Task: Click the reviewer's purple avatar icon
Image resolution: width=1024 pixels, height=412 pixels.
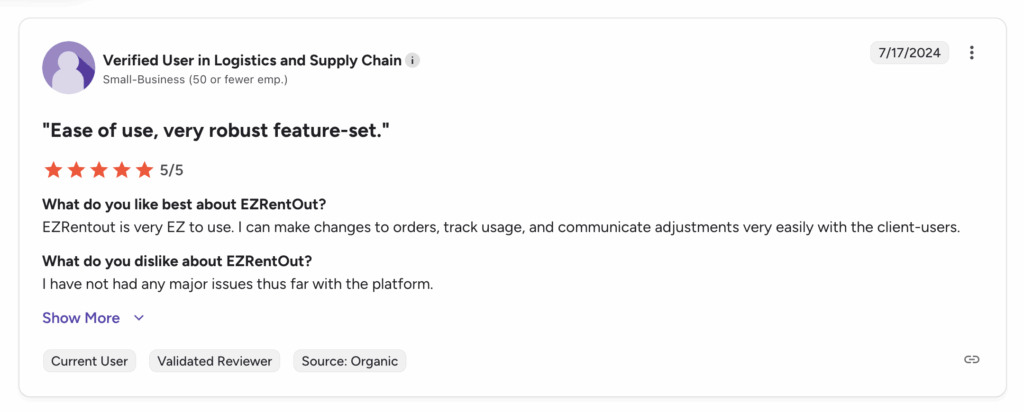Action: coord(68,68)
